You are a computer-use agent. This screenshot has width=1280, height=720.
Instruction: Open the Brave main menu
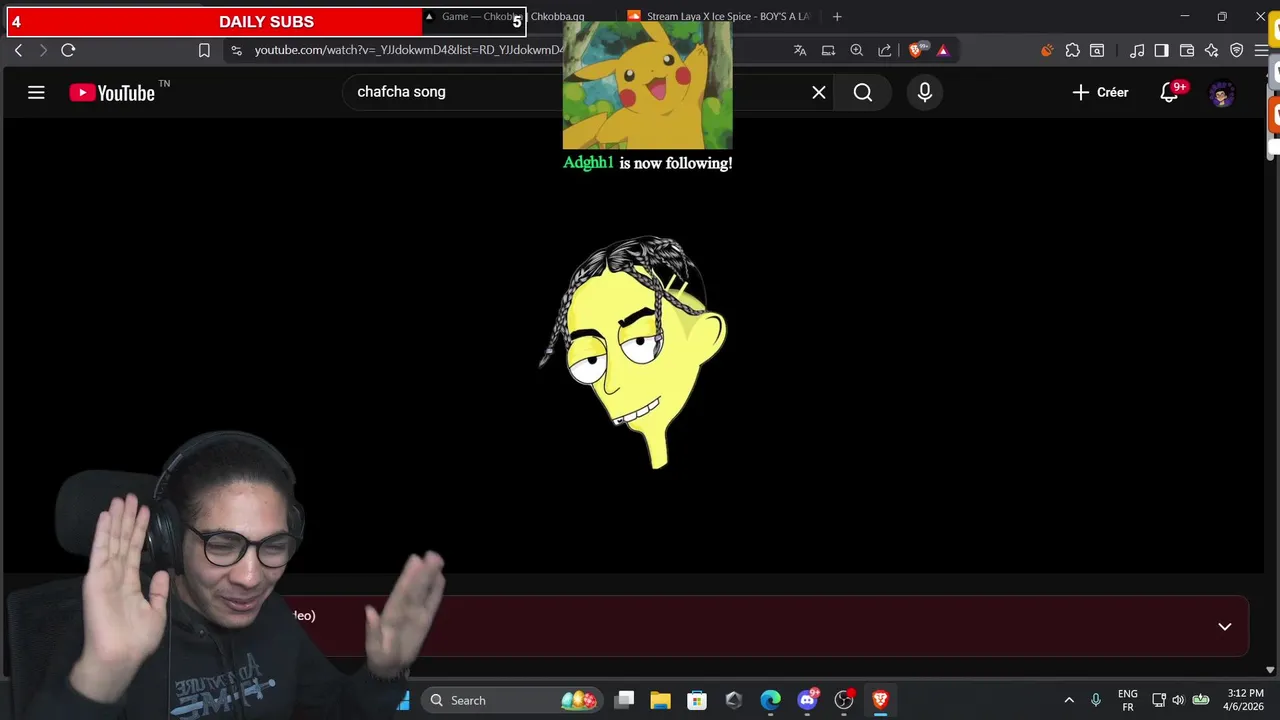point(1261,50)
